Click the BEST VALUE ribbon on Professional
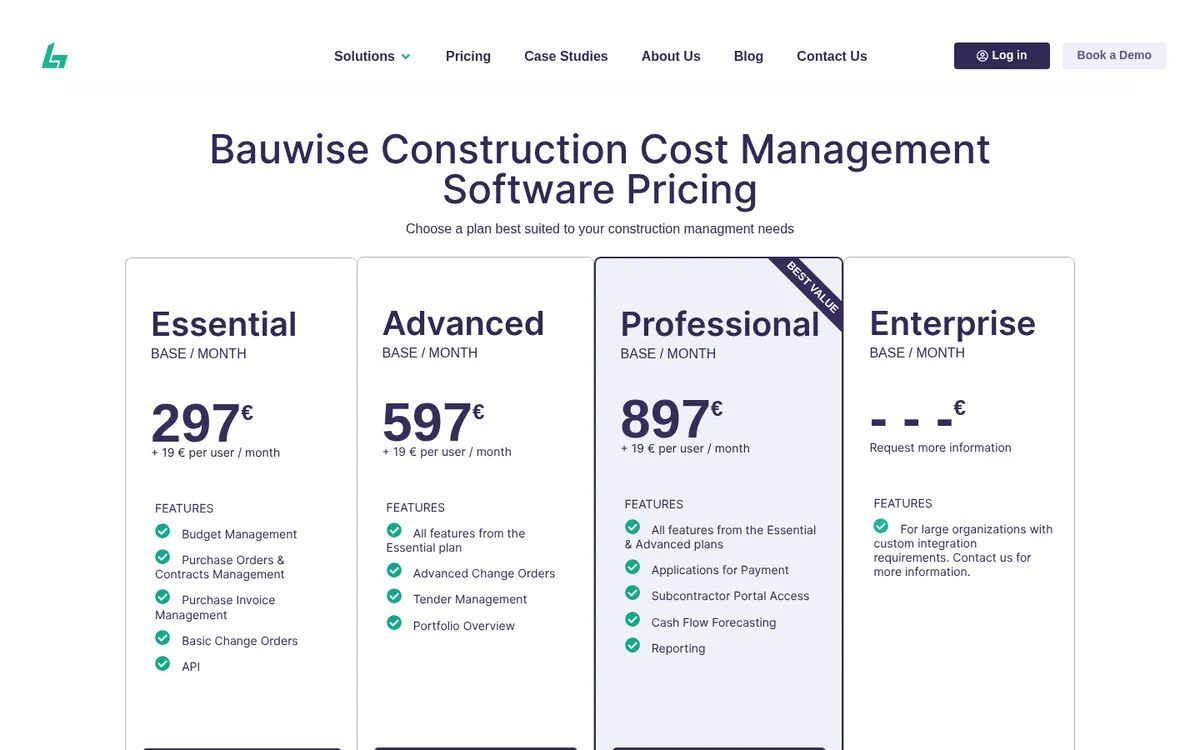Screen dimensions: 1200x750 (811, 288)
